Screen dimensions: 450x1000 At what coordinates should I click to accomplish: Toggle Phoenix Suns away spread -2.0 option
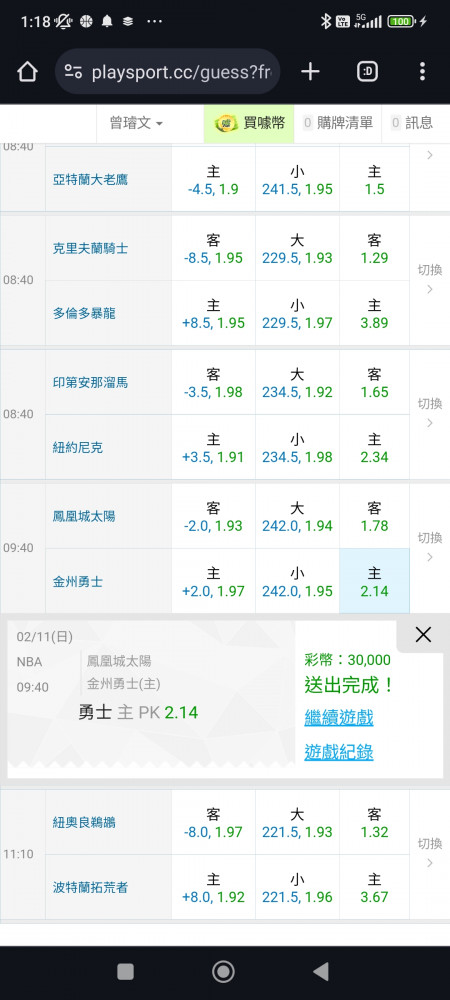(213, 517)
